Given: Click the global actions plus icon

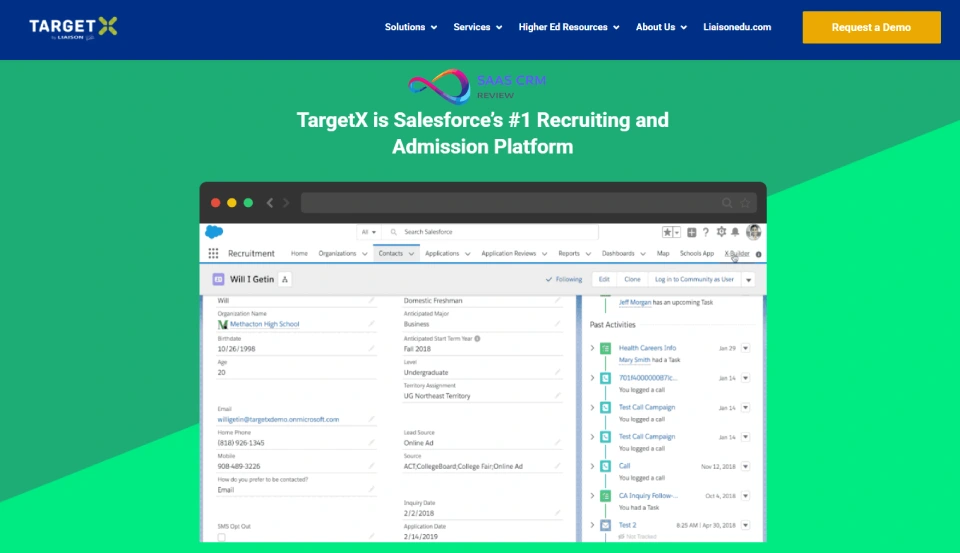Looking at the screenshot, I should [692, 232].
